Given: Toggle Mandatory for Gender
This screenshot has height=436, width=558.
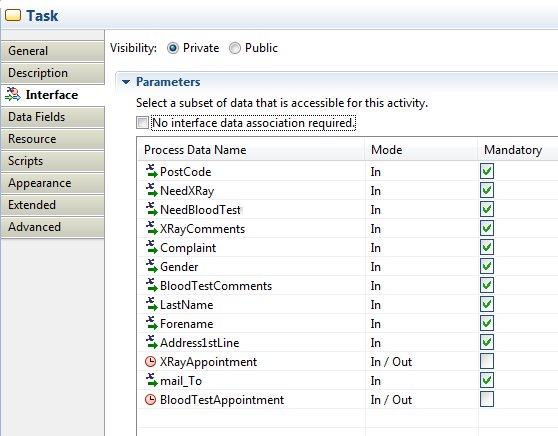Looking at the screenshot, I should point(487,266).
